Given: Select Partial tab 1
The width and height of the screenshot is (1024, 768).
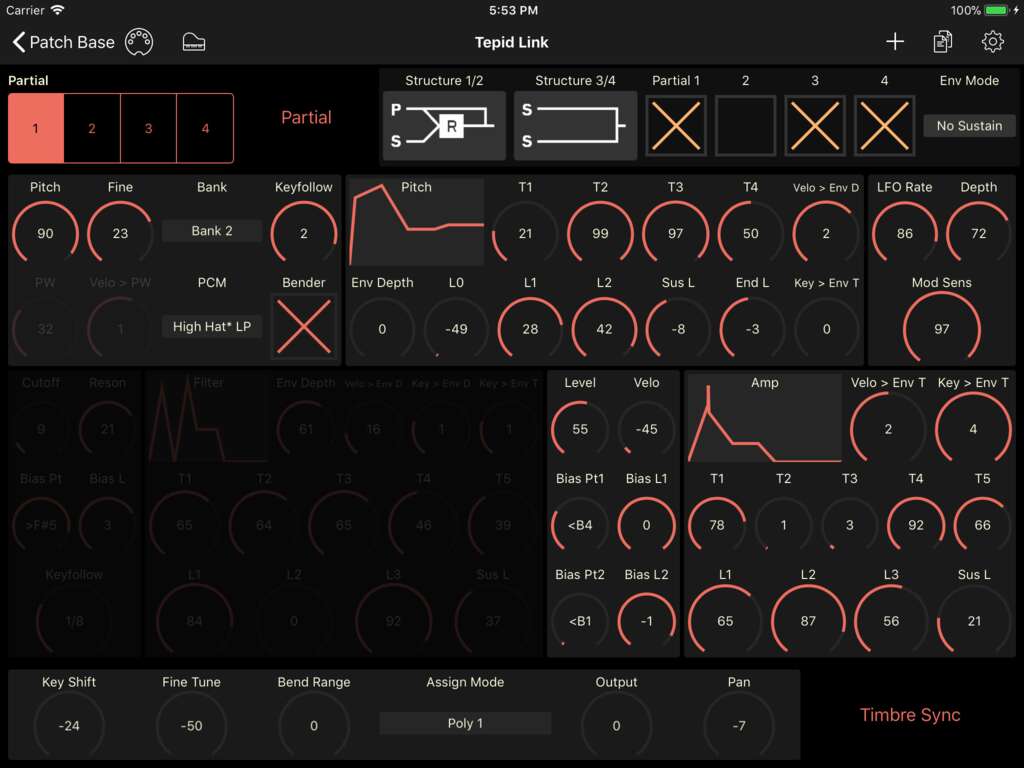Looking at the screenshot, I should pyautogui.click(x=36, y=128).
